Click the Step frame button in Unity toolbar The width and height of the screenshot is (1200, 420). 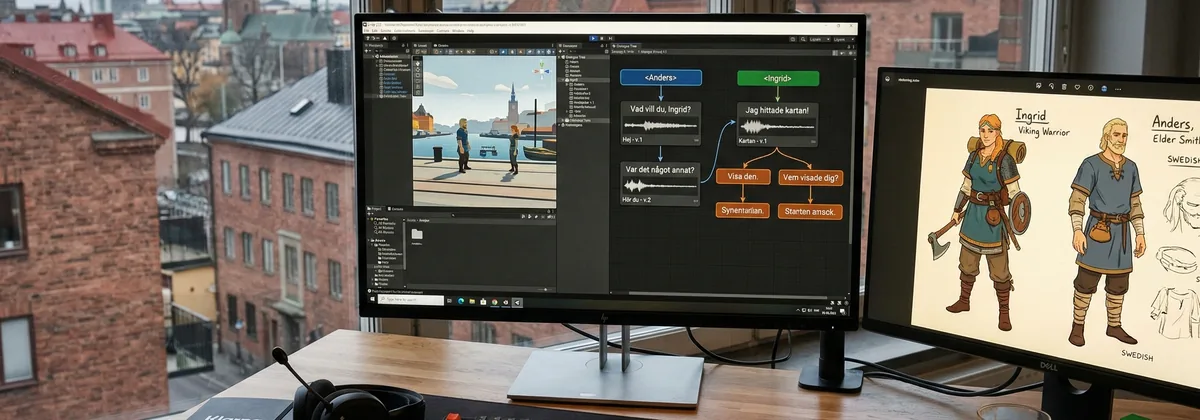[x=610, y=38]
